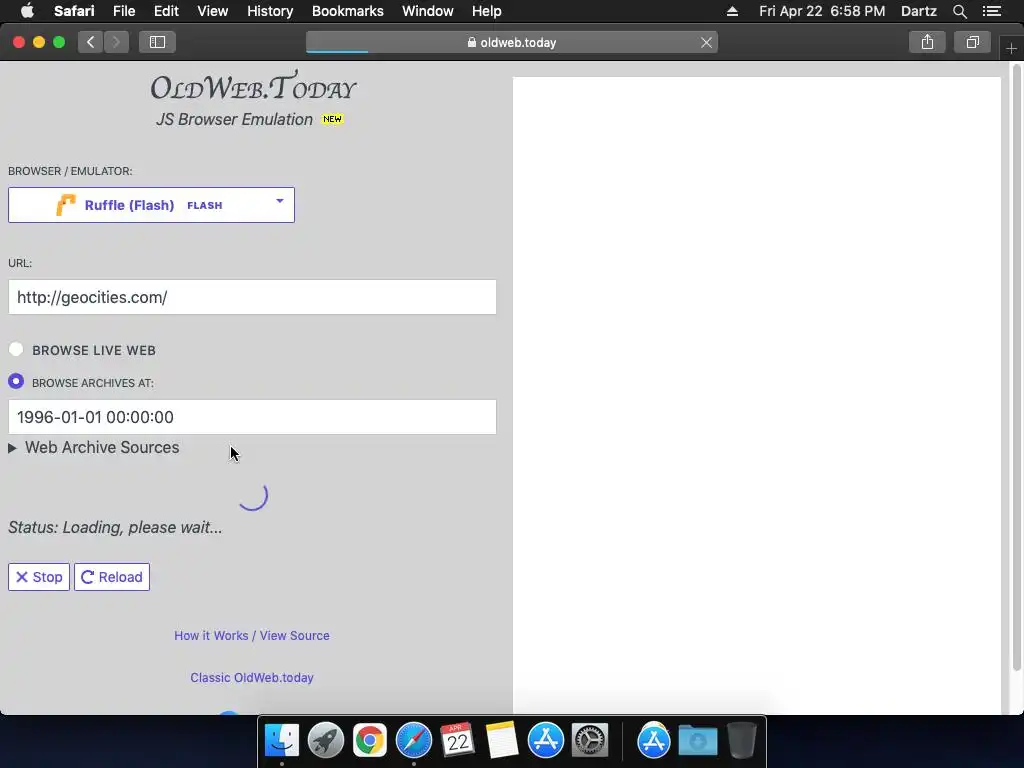The image size is (1024, 768).
Task: Open Classic OldWeb.today link
Action: tap(251, 677)
